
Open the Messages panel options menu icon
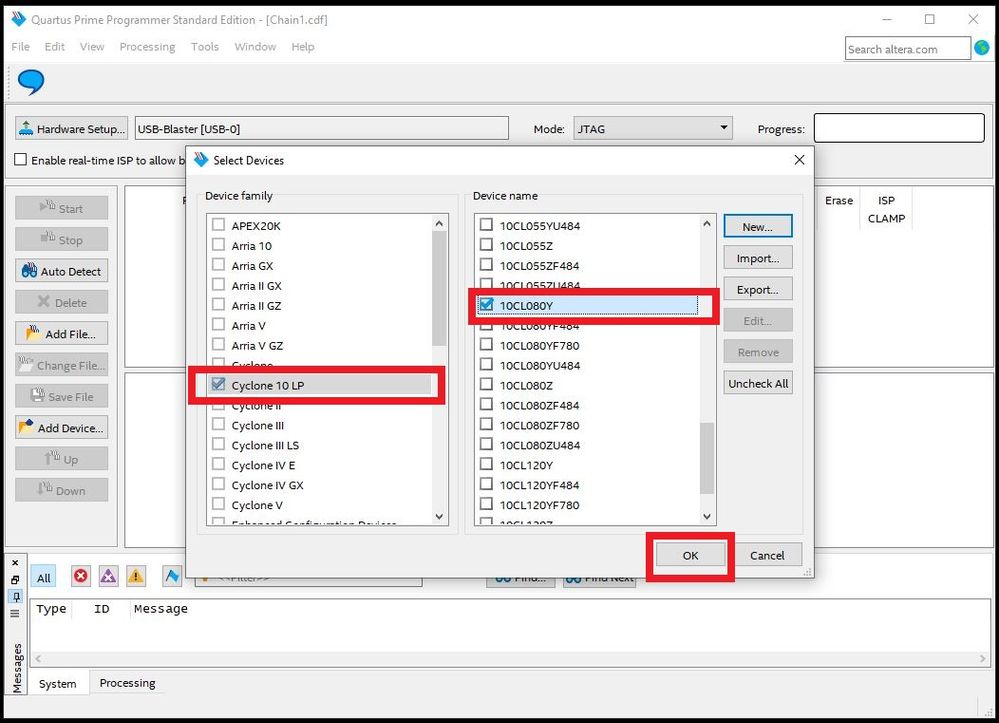tap(15, 613)
